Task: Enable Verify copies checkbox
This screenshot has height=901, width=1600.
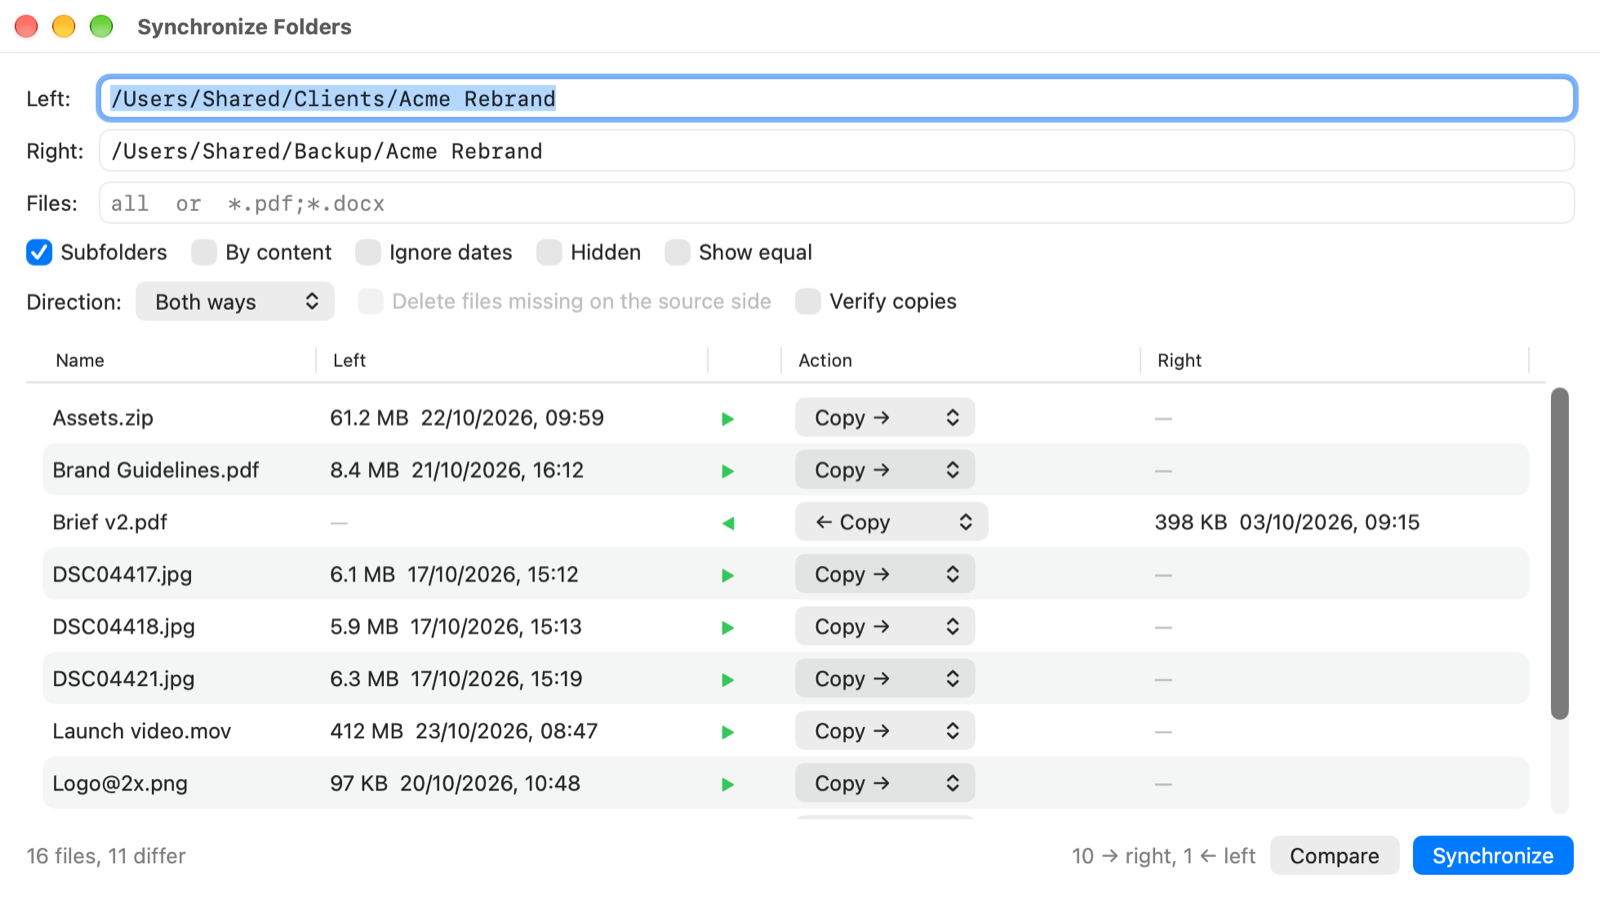Action: coord(808,301)
